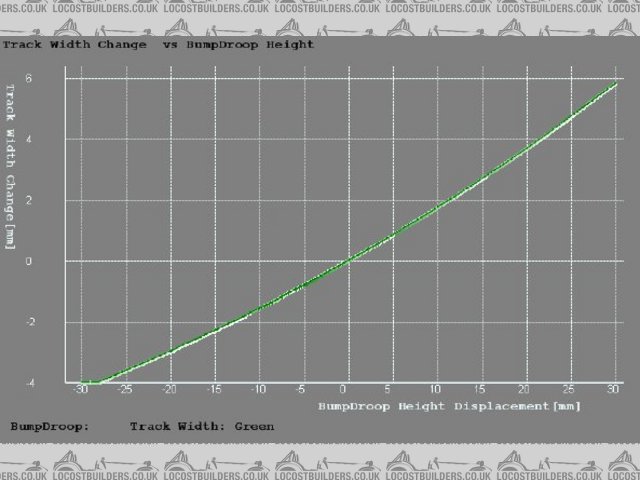Click the x-axis tick label '15'

480,391
